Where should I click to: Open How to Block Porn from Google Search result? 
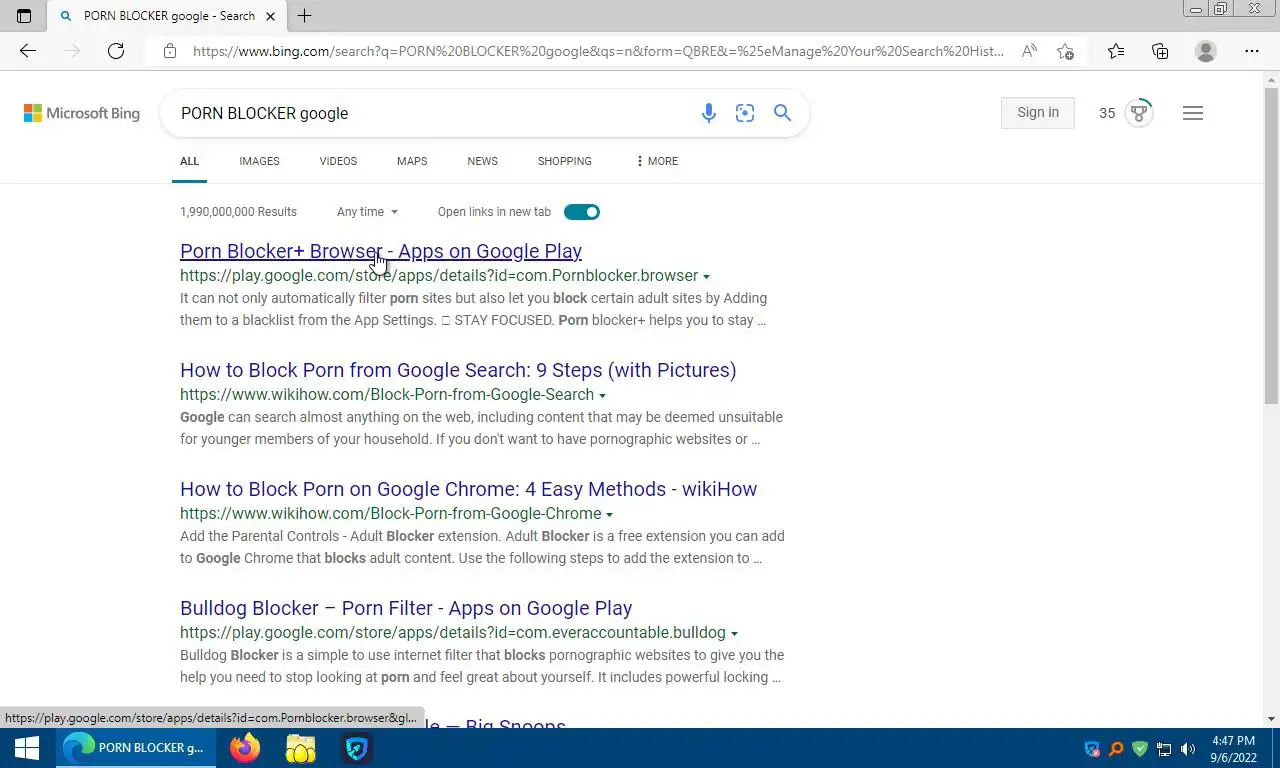[x=458, y=370]
